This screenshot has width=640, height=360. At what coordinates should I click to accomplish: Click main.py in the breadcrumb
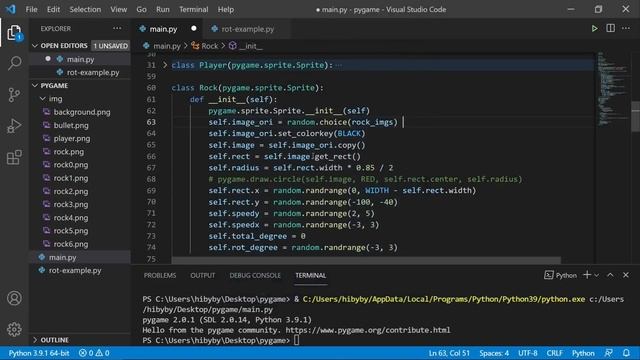pos(167,46)
